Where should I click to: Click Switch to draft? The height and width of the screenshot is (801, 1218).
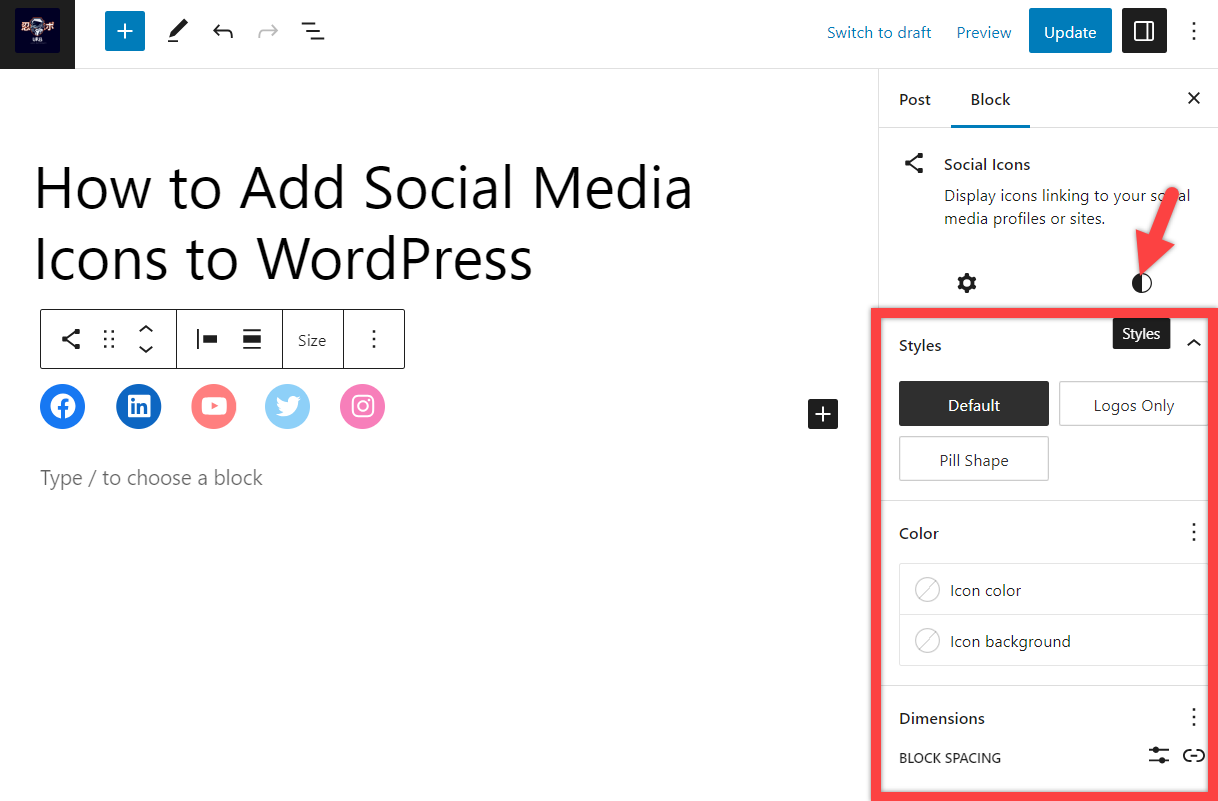[879, 32]
